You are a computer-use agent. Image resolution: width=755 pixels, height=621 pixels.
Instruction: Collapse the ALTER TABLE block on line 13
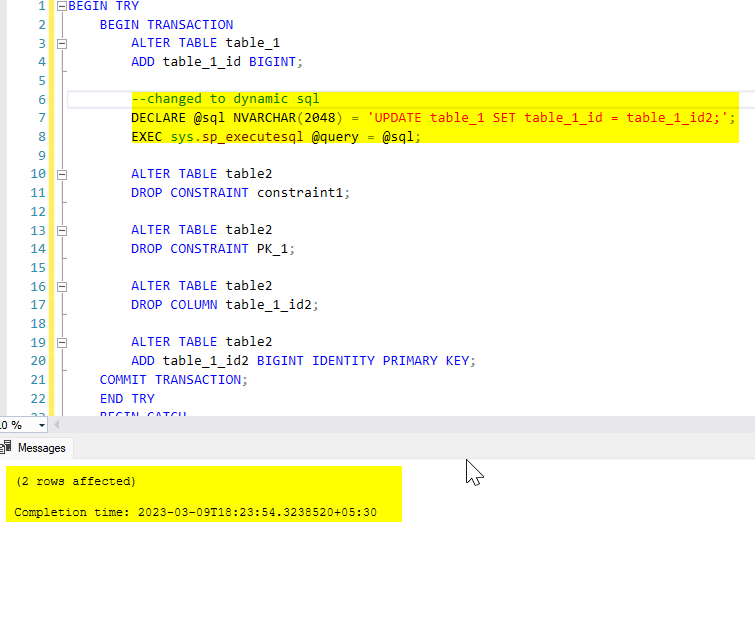point(62,231)
